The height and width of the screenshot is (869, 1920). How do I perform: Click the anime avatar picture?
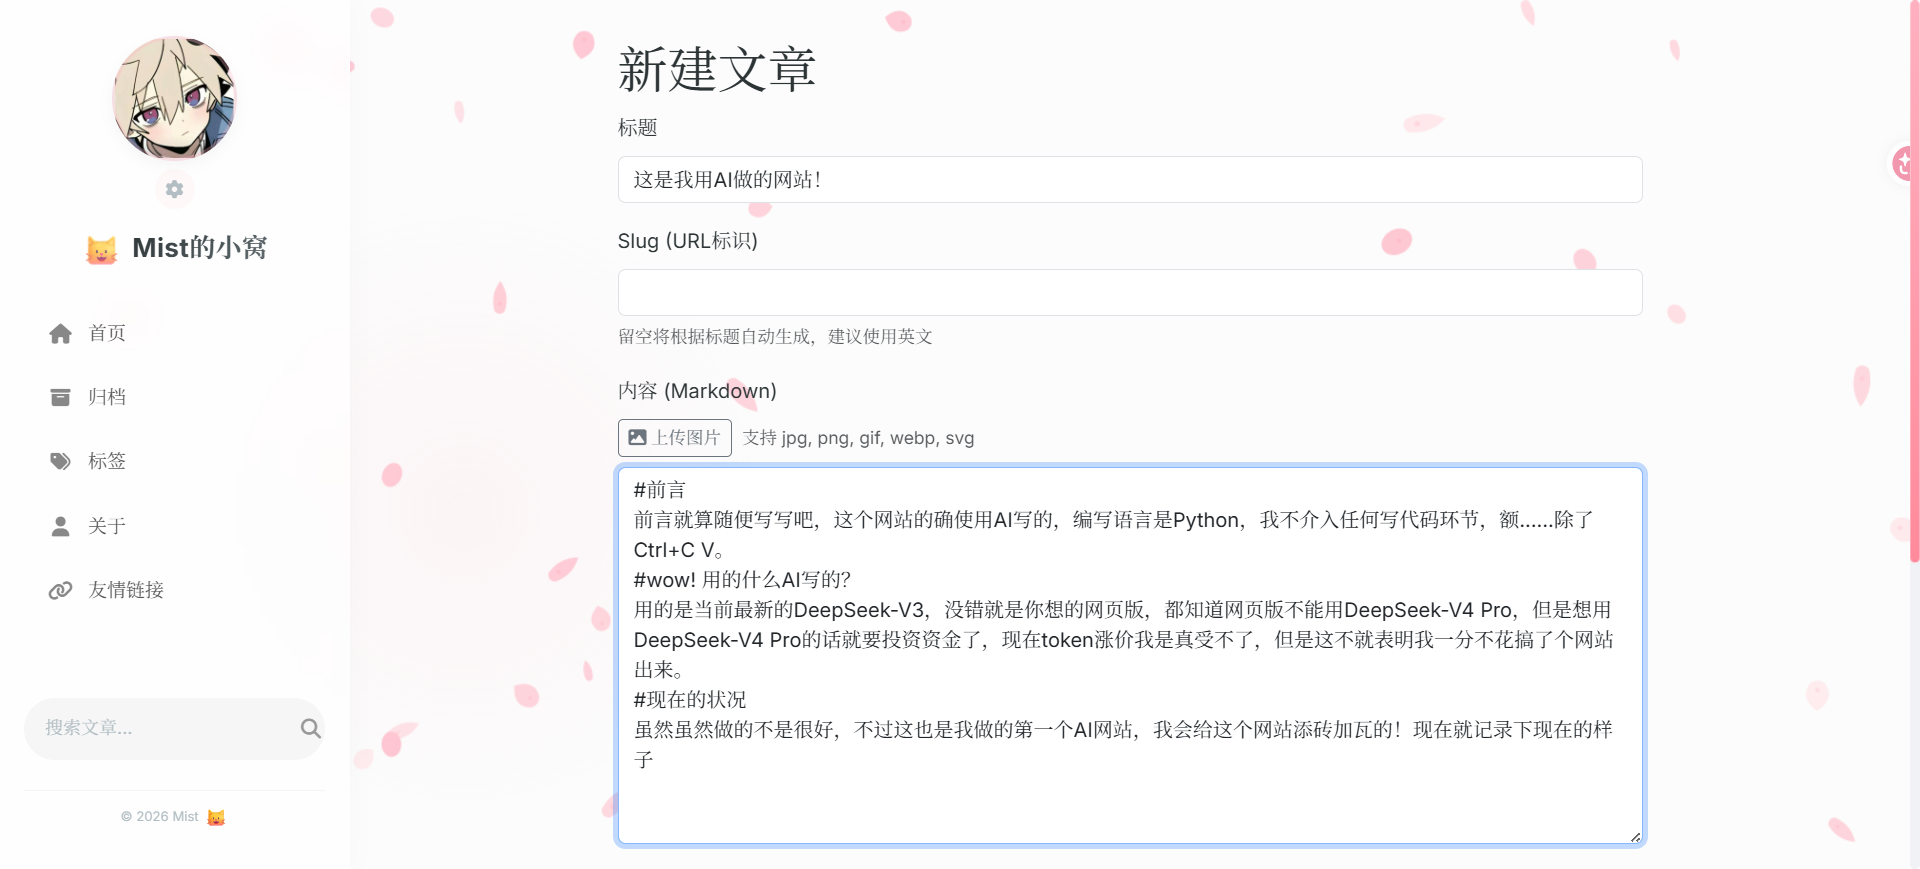(174, 98)
